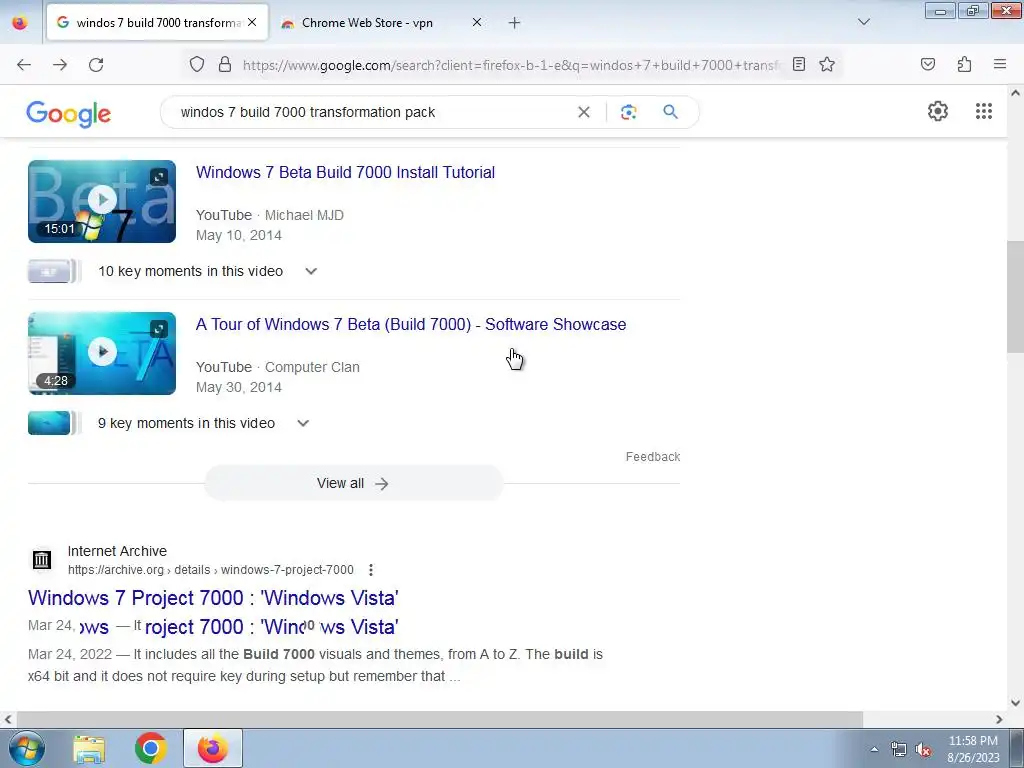Show hidden system tray icons

tap(874, 749)
